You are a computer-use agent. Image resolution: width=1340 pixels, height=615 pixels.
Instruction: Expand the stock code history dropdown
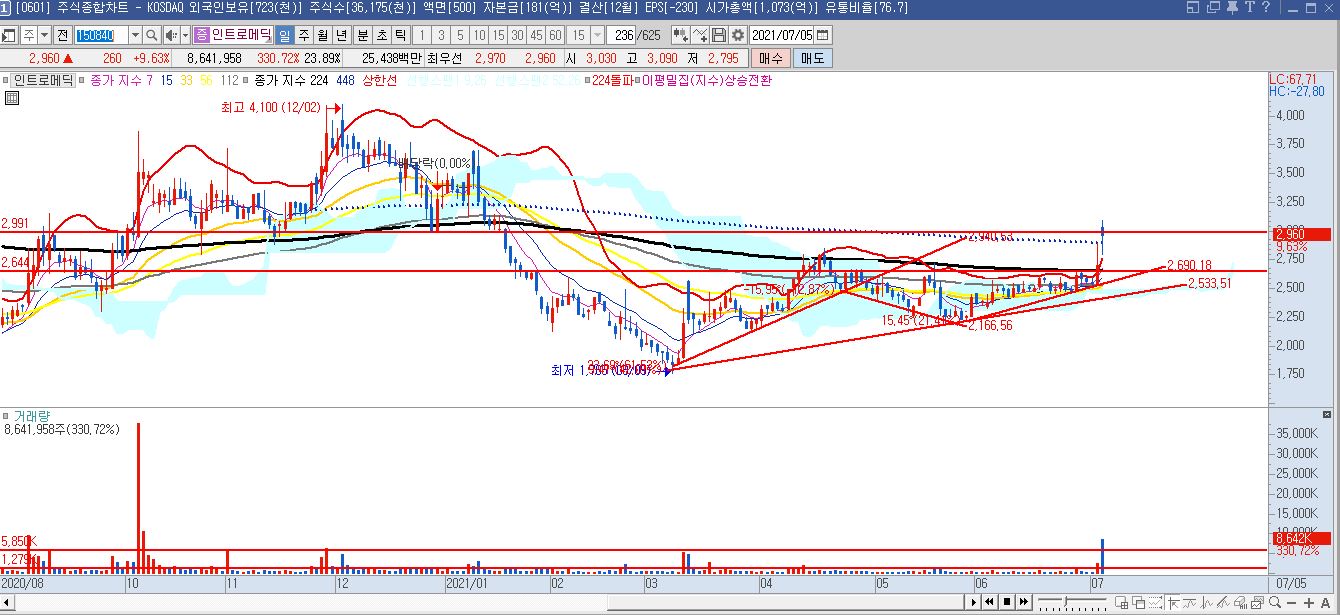(135, 35)
